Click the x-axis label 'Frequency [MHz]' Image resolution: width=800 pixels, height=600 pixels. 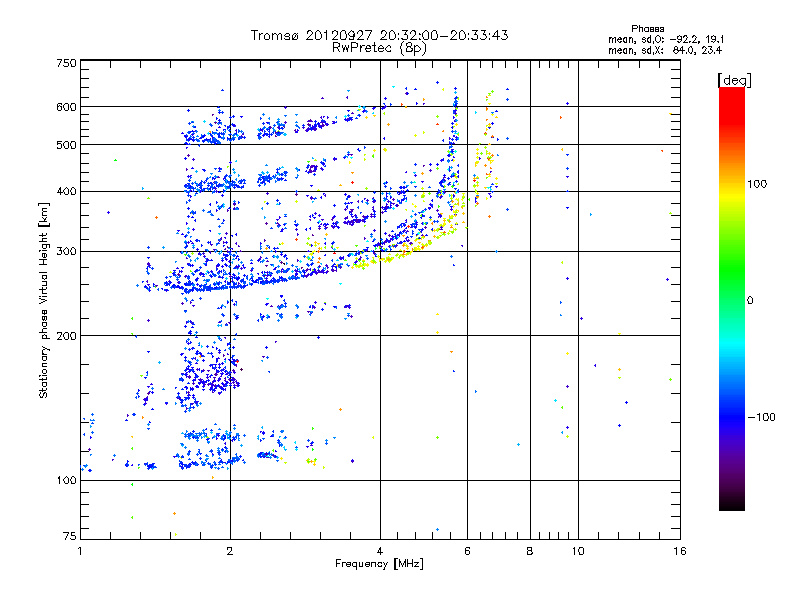[379, 564]
